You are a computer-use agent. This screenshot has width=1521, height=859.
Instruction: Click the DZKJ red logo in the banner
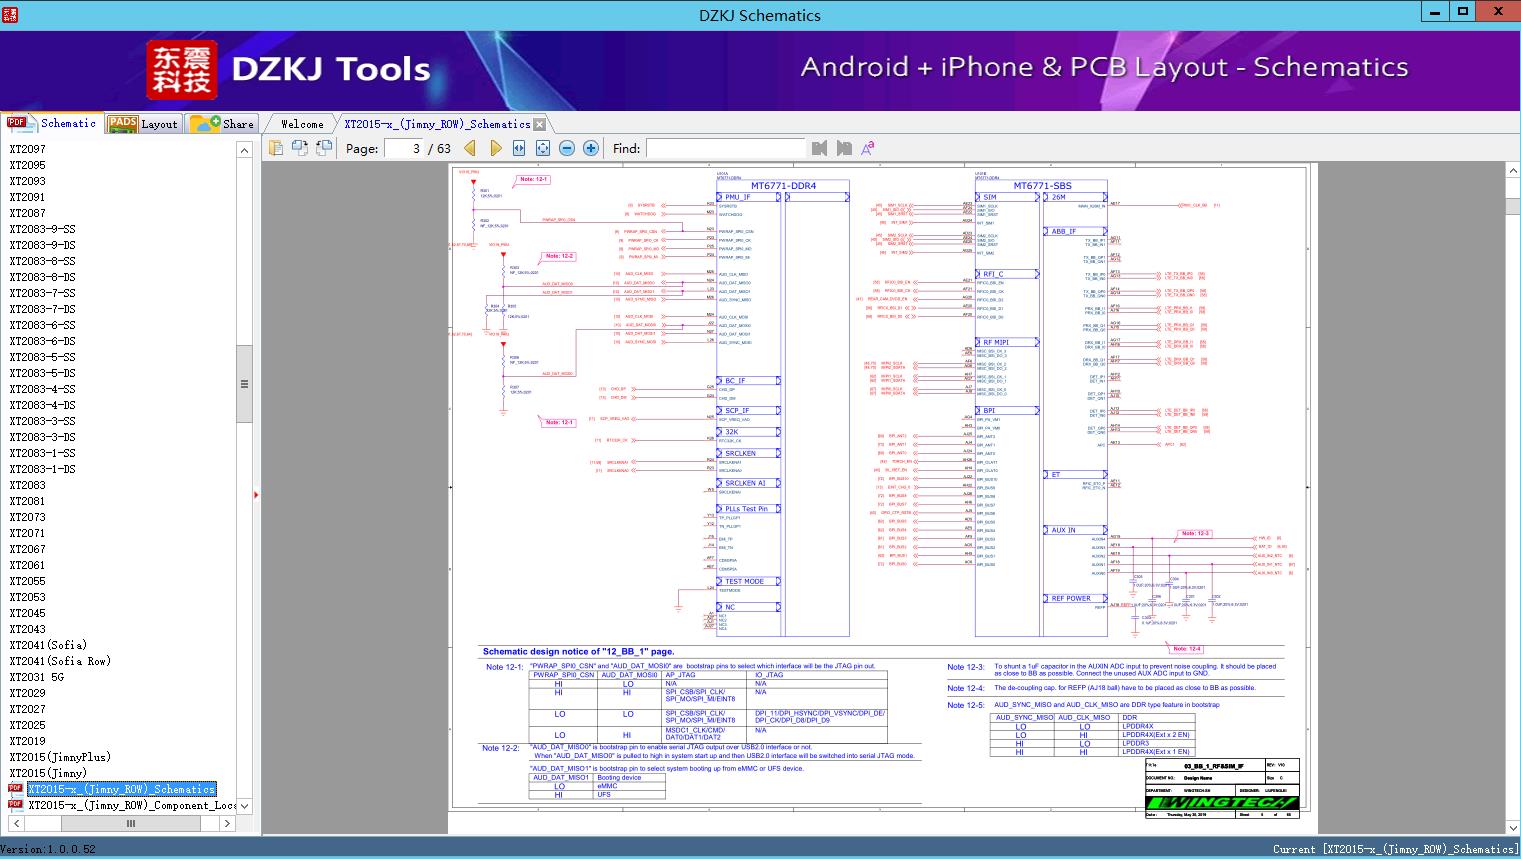[x=182, y=70]
